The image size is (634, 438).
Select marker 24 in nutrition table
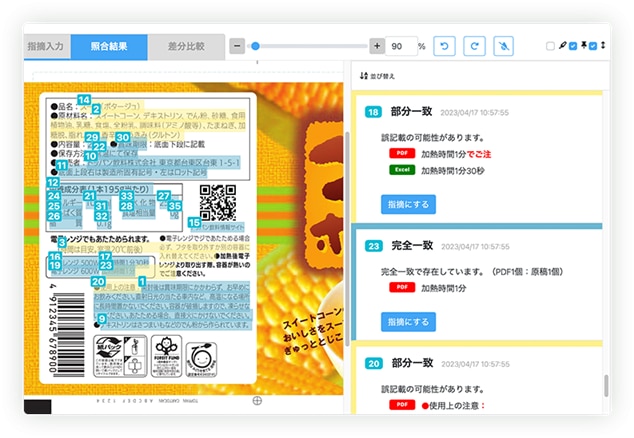(x=53, y=196)
